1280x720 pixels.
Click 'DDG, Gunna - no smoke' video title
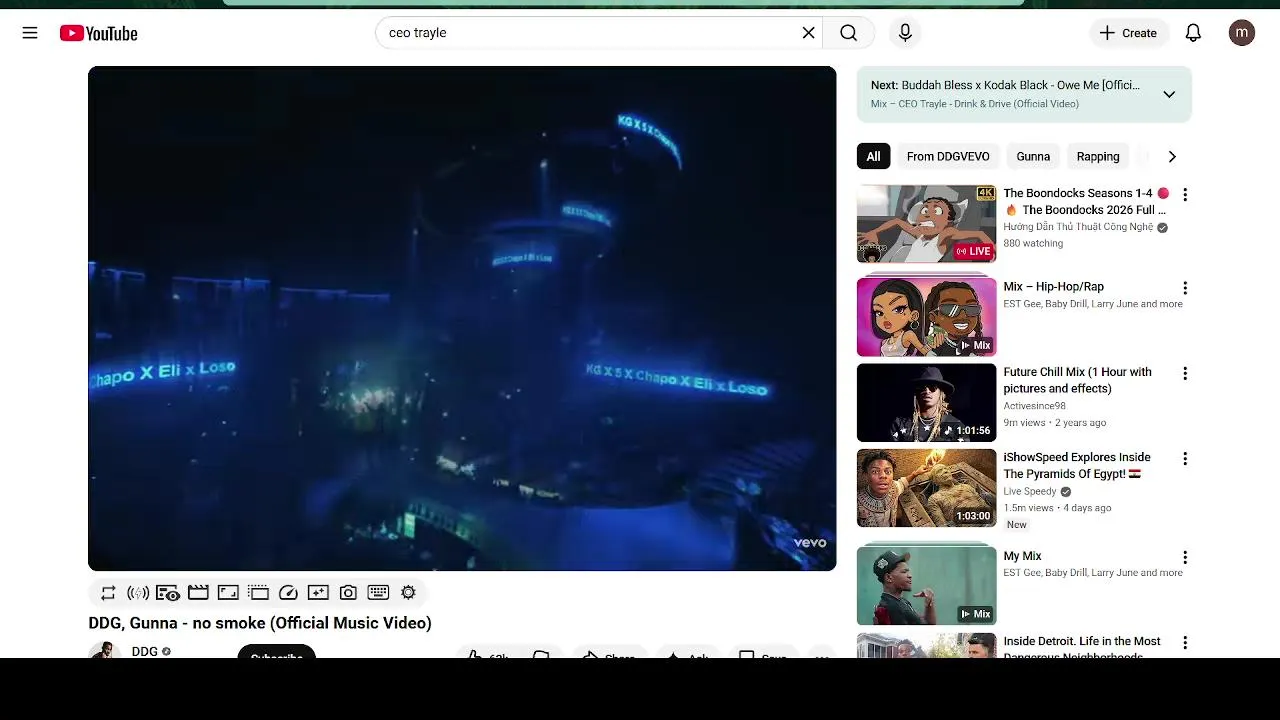[x=260, y=623]
